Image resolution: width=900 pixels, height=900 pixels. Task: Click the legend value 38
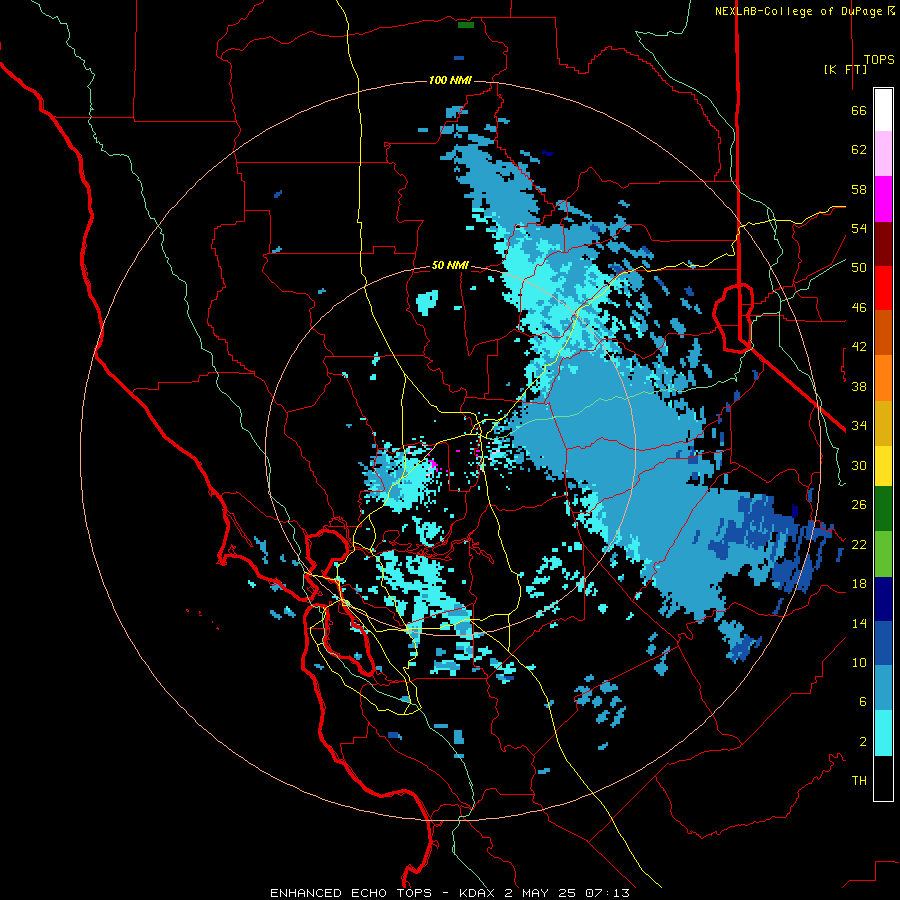pyautogui.click(x=859, y=387)
